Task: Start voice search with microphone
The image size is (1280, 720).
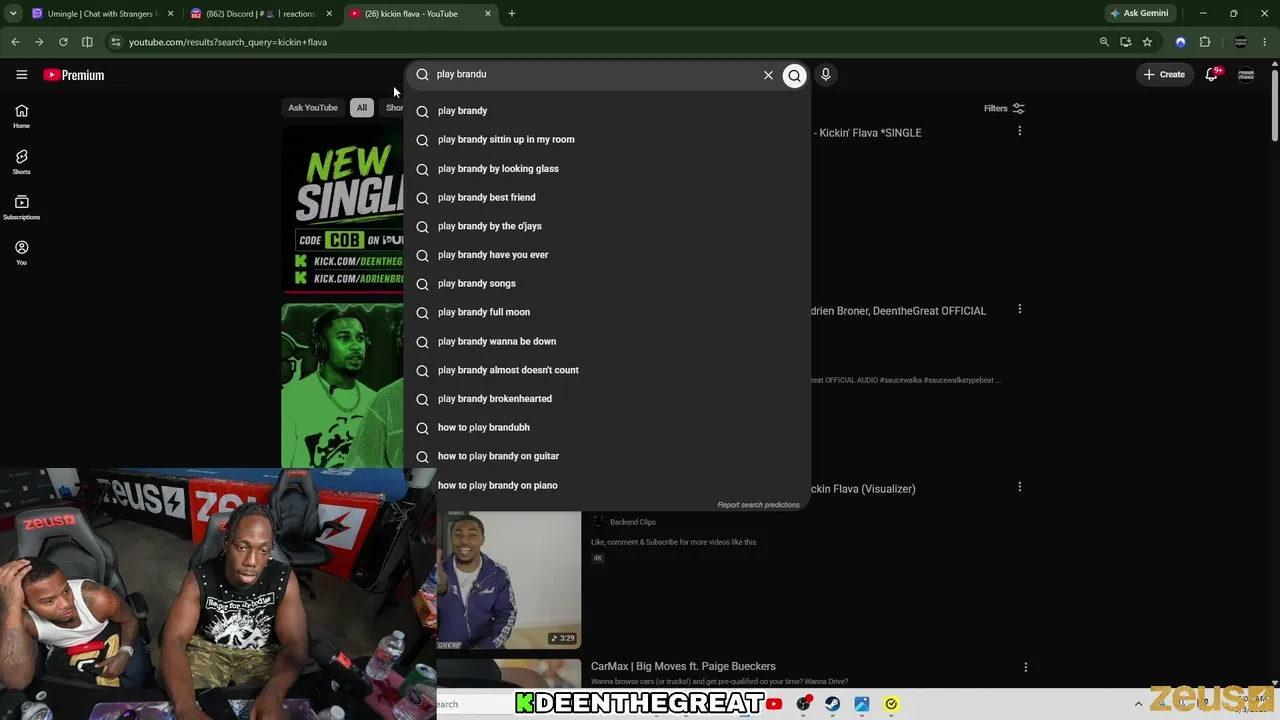Action: point(825,74)
